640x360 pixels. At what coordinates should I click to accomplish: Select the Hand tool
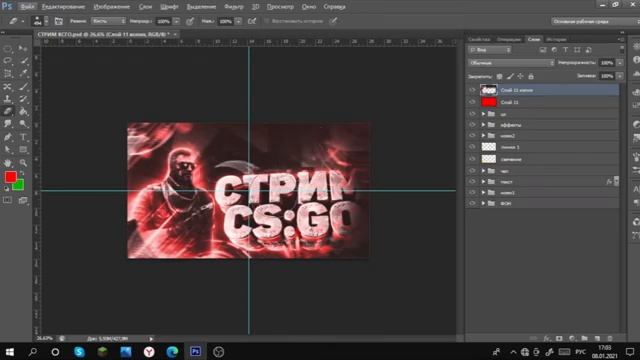7,163
